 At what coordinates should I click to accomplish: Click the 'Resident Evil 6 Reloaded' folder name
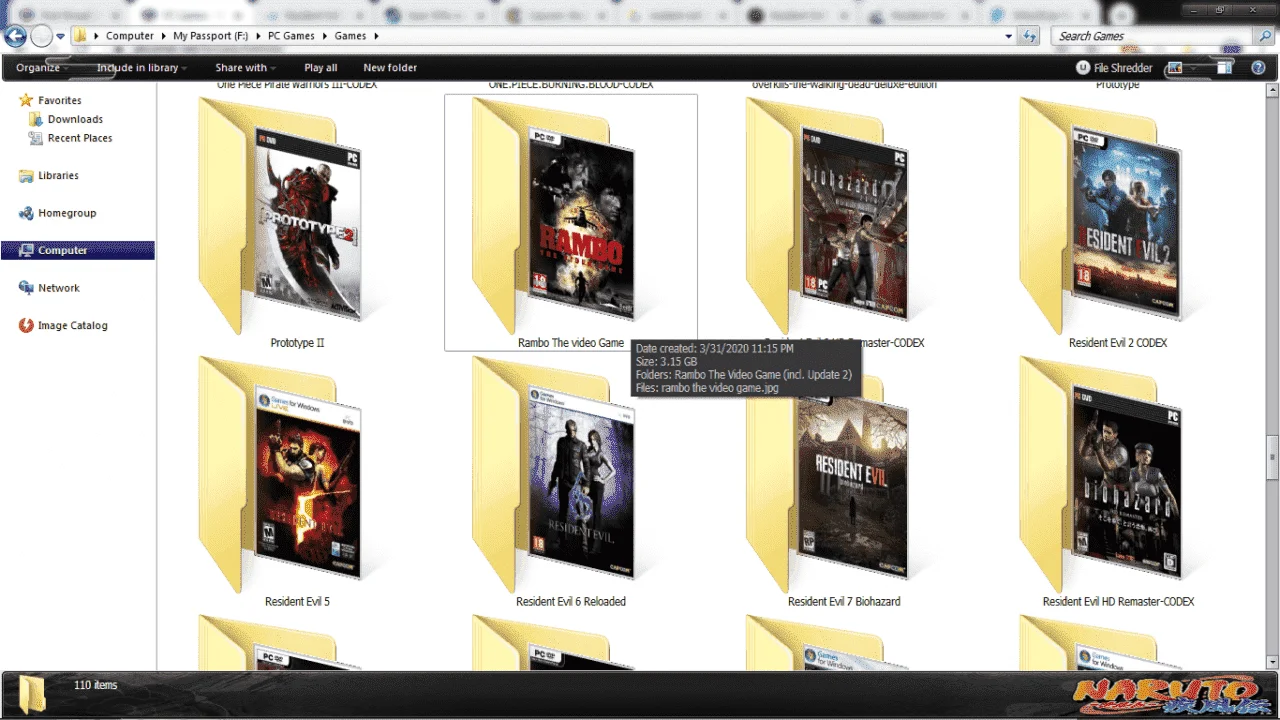[571, 601]
